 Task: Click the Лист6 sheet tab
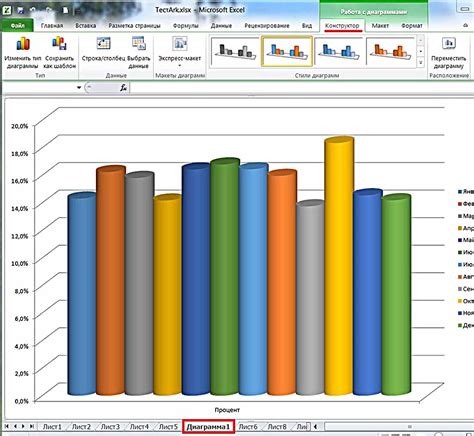tap(248, 427)
